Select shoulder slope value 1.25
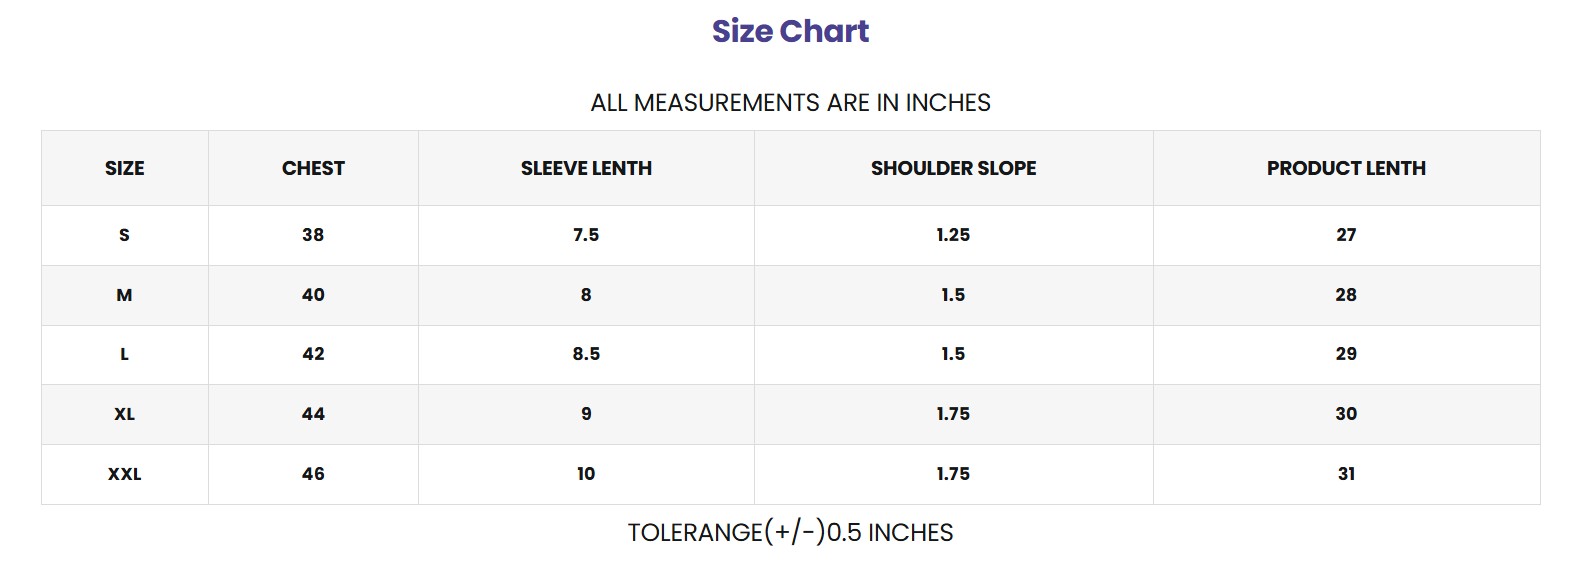This screenshot has height=577, width=1582. 953,235
